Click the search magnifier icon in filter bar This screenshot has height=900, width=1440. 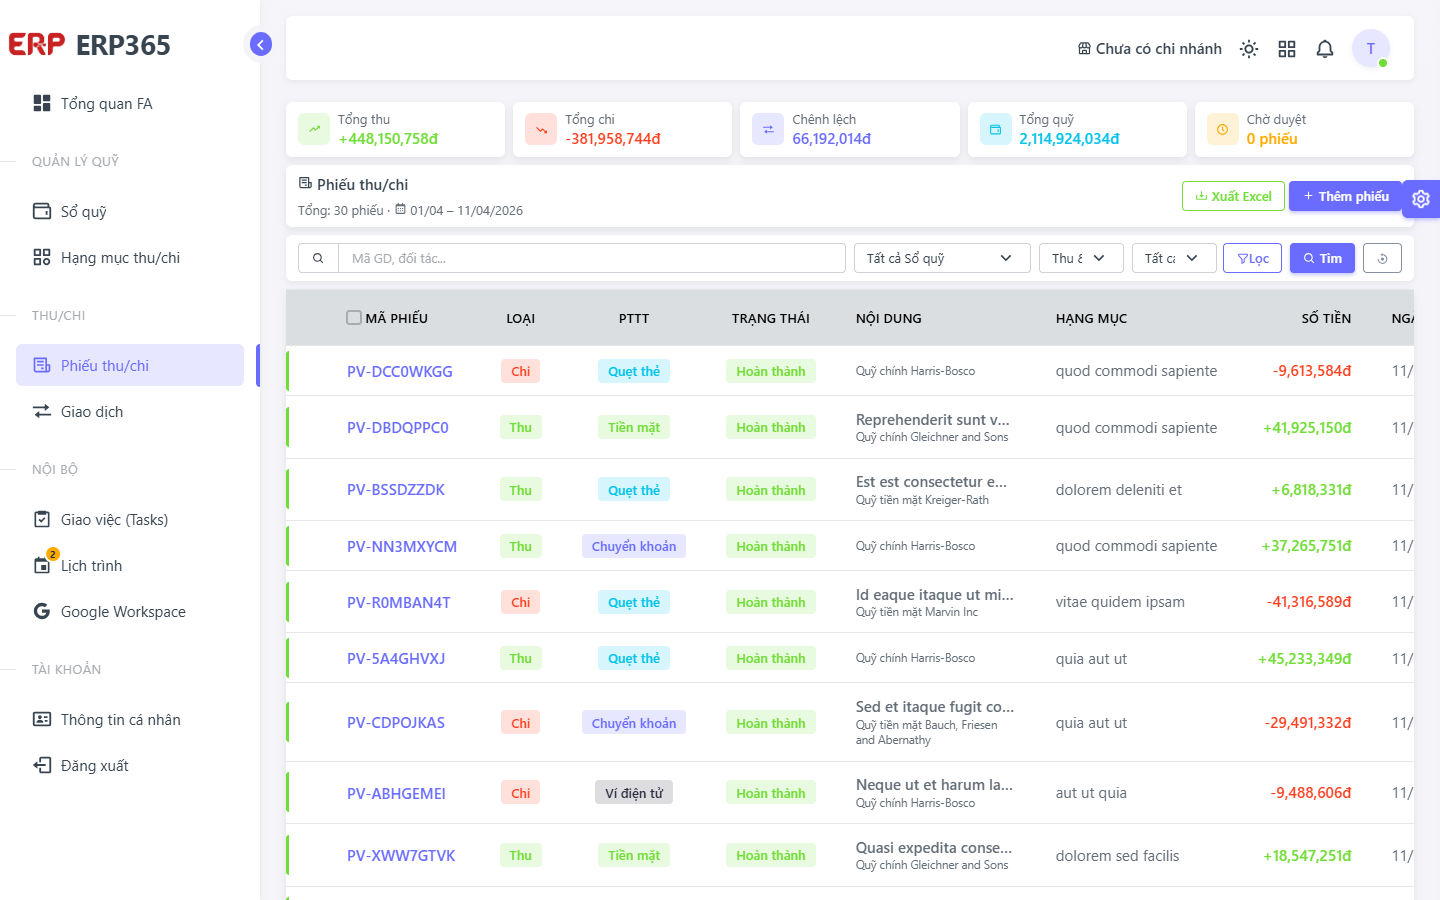[318, 258]
